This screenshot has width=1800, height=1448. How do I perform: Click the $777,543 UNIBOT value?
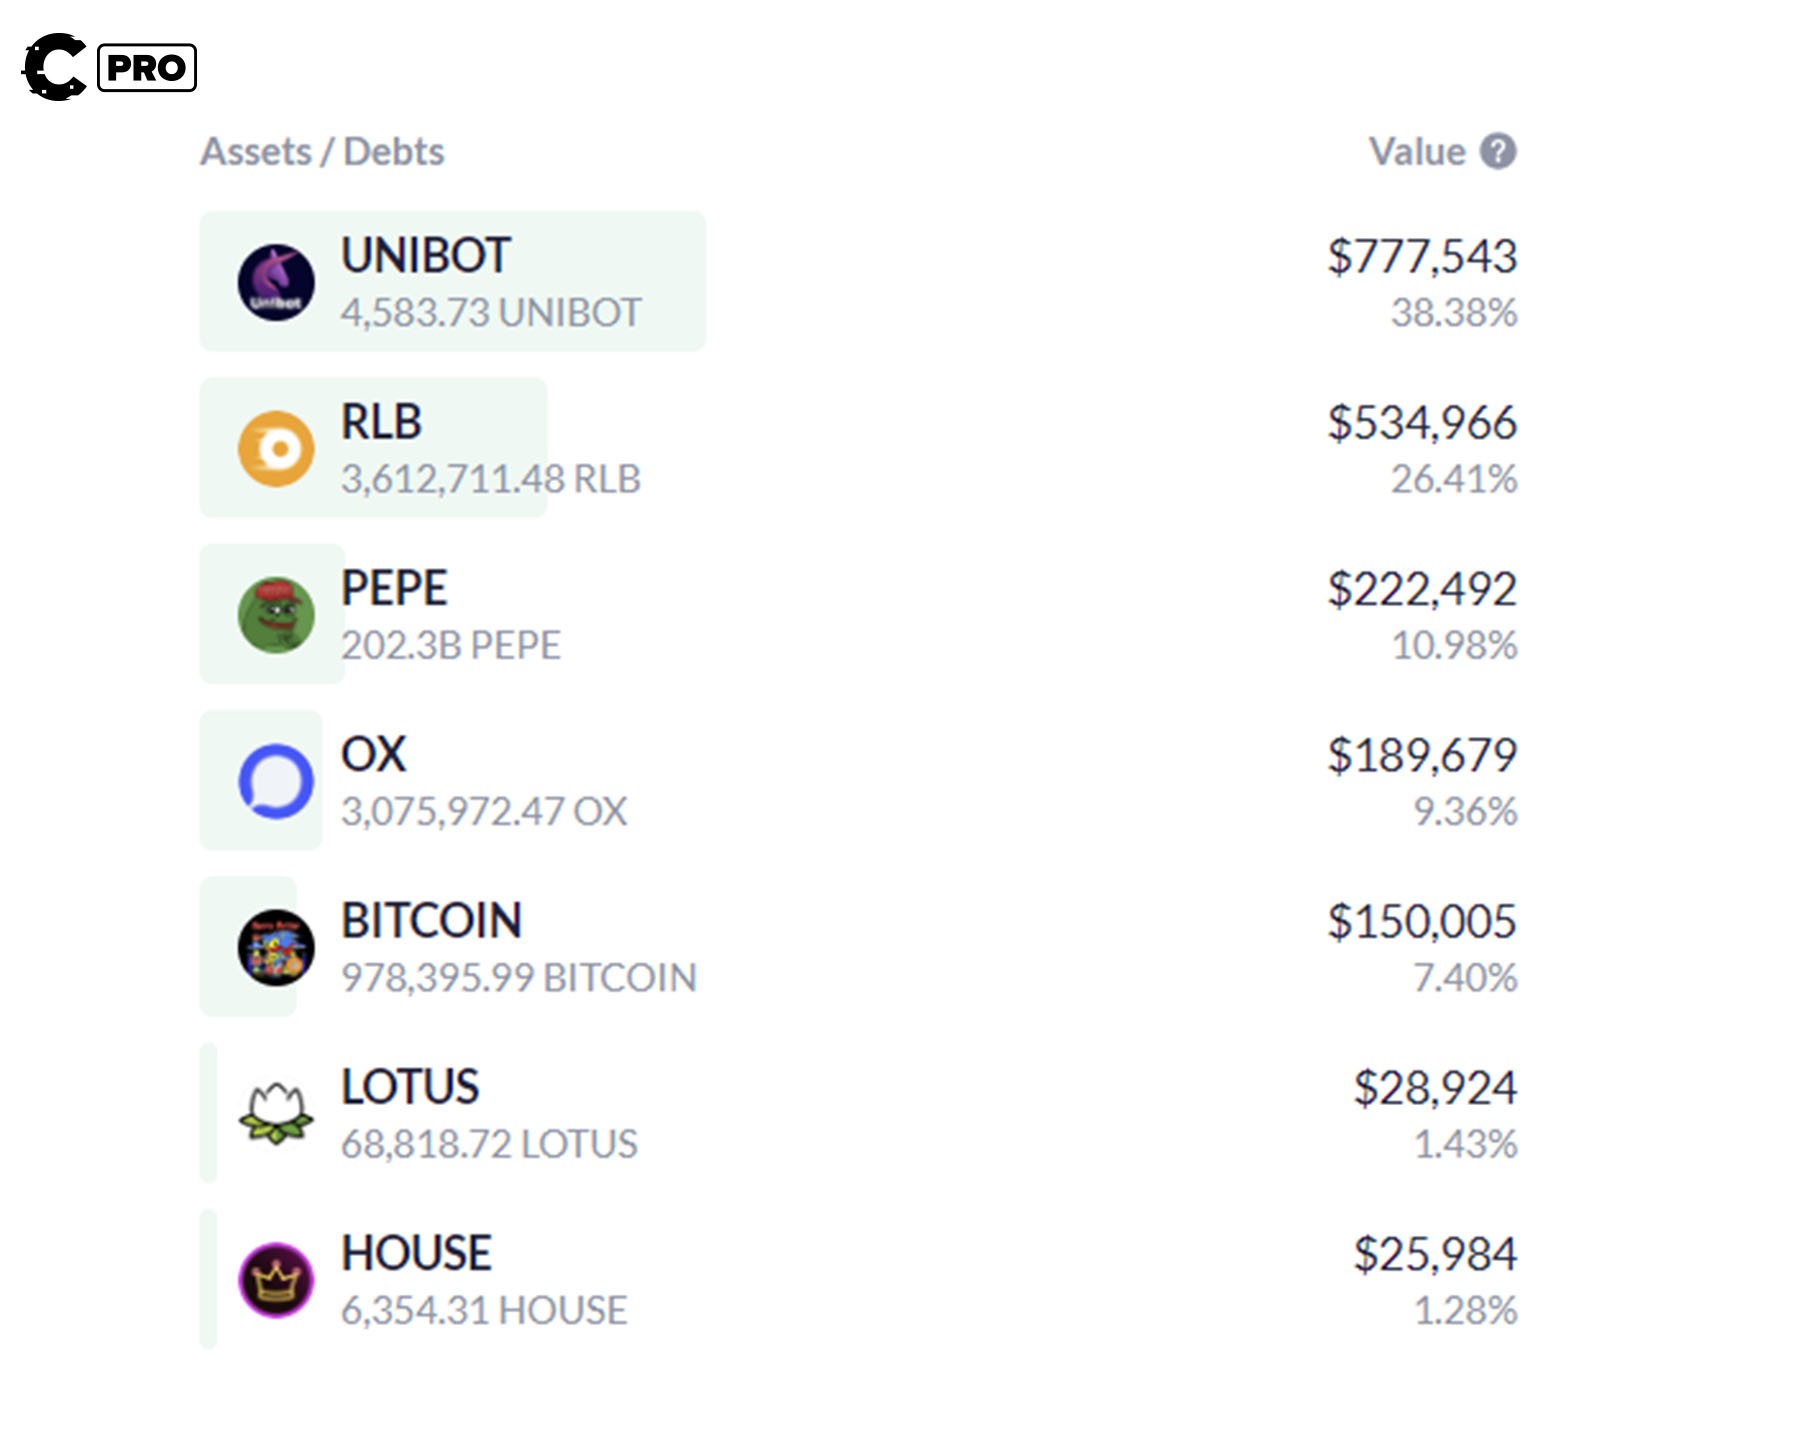click(1422, 256)
